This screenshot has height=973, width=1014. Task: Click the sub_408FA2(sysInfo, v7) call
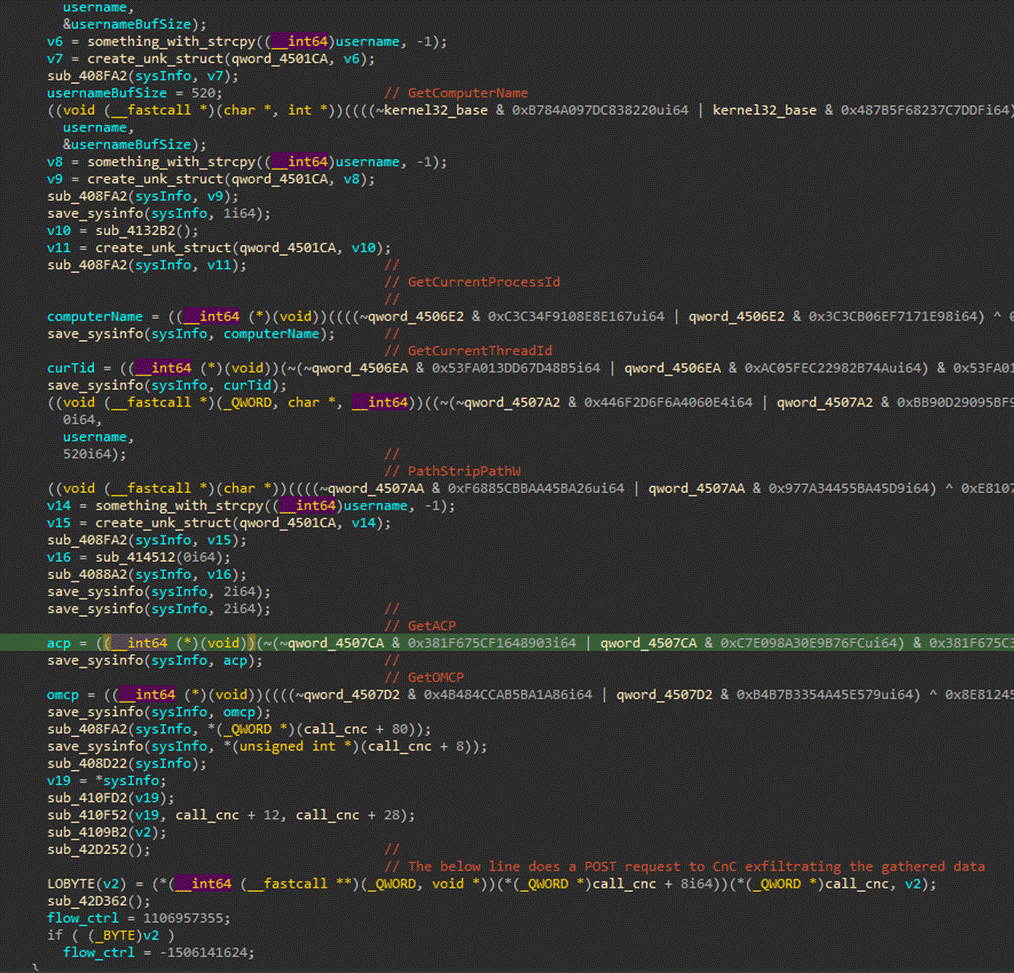(x=143, y=76)
